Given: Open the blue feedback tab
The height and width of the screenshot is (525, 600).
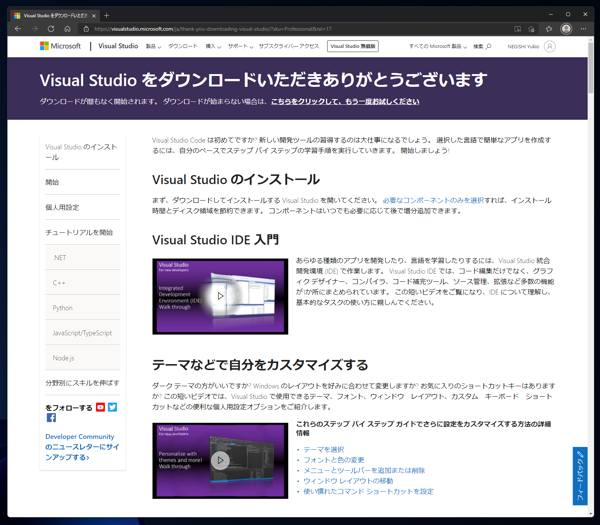Looking at the screenshot, I should coord(580,476).
